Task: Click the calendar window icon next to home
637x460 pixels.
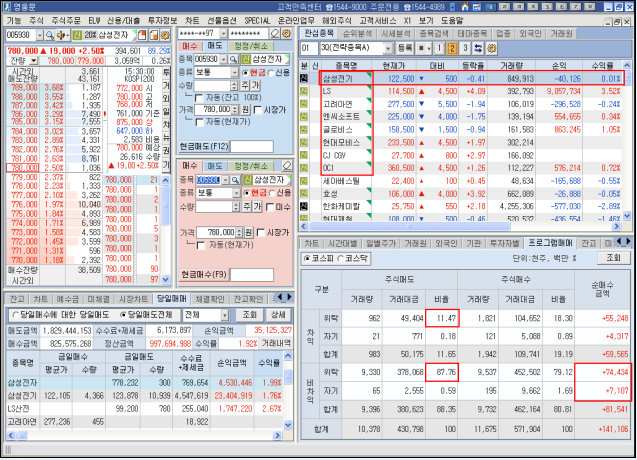Action: click(476, 7)
